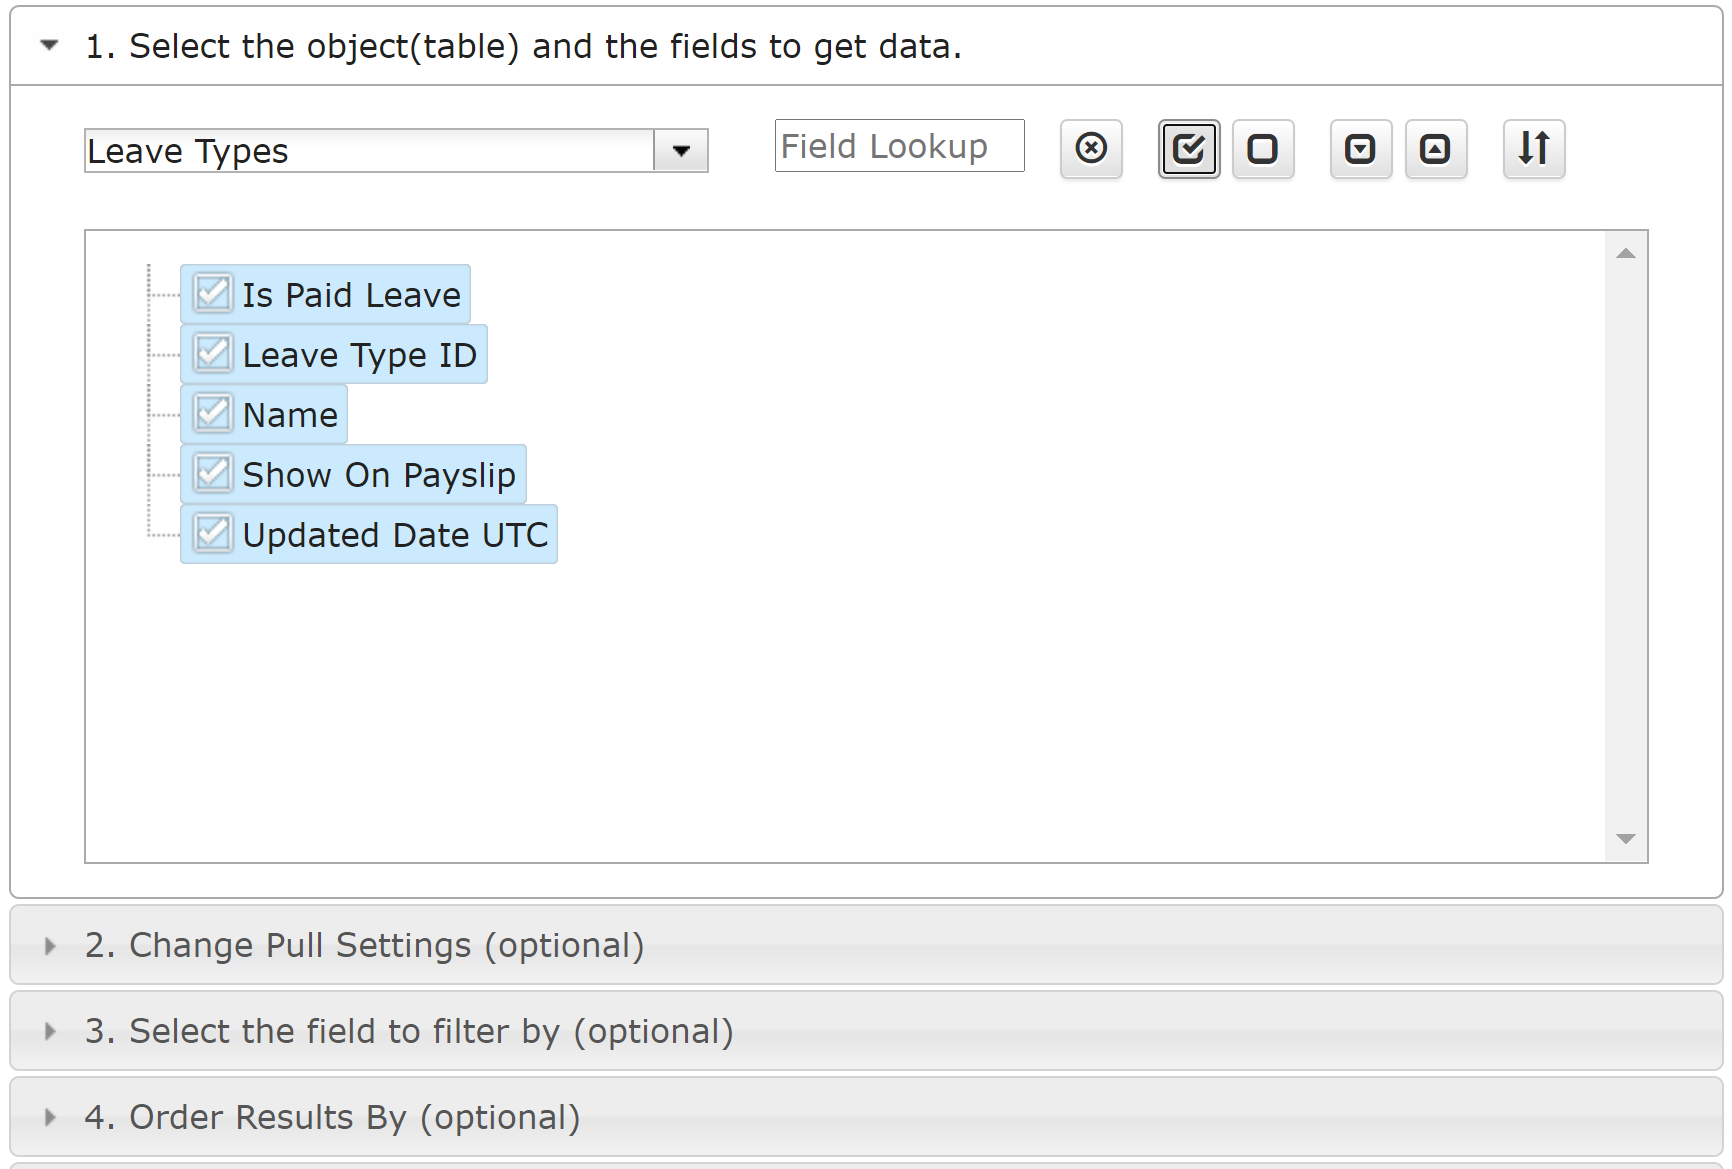Click the Leave Types combo box text
The image size is (1732, 1169).
coord(370,151)
